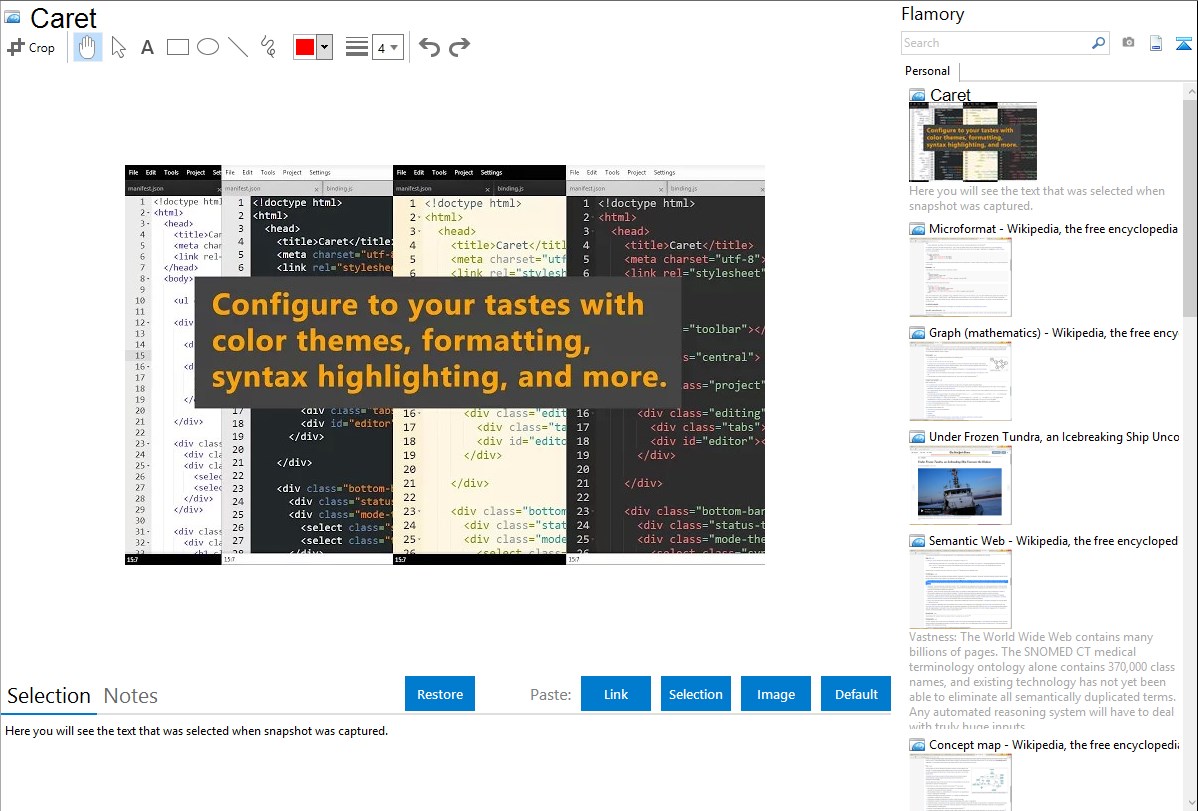Click 'Here you will see' text under Caret thumbnail

[x=1037, y=198]
